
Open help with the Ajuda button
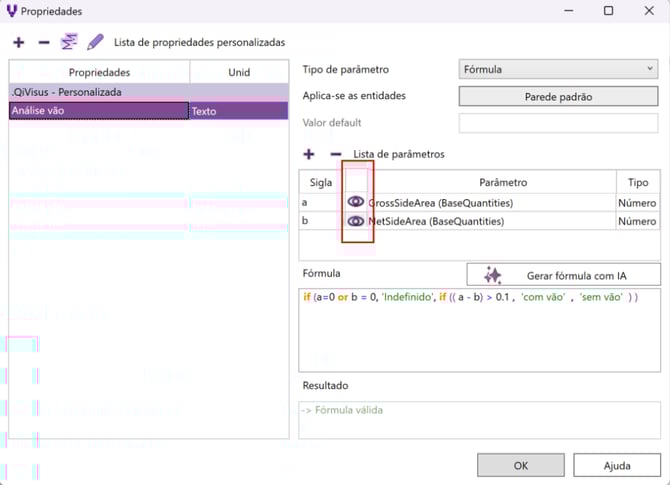click(616, 465)
